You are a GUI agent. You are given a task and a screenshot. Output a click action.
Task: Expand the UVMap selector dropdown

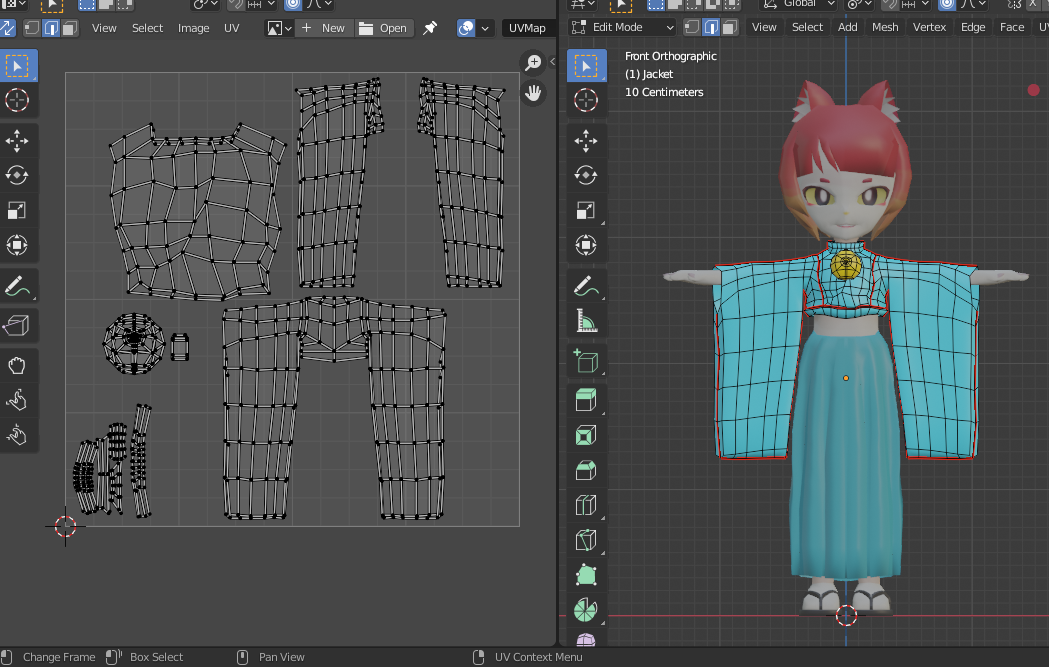(x=528, y=28)
